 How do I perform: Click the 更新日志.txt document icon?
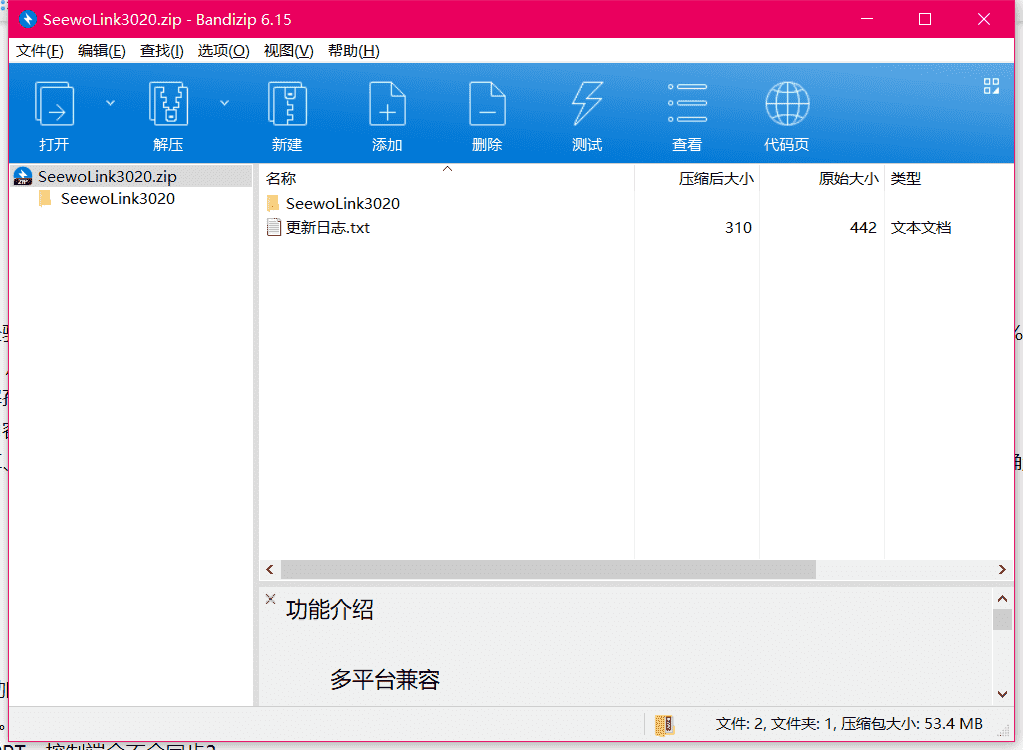(274, 227)
